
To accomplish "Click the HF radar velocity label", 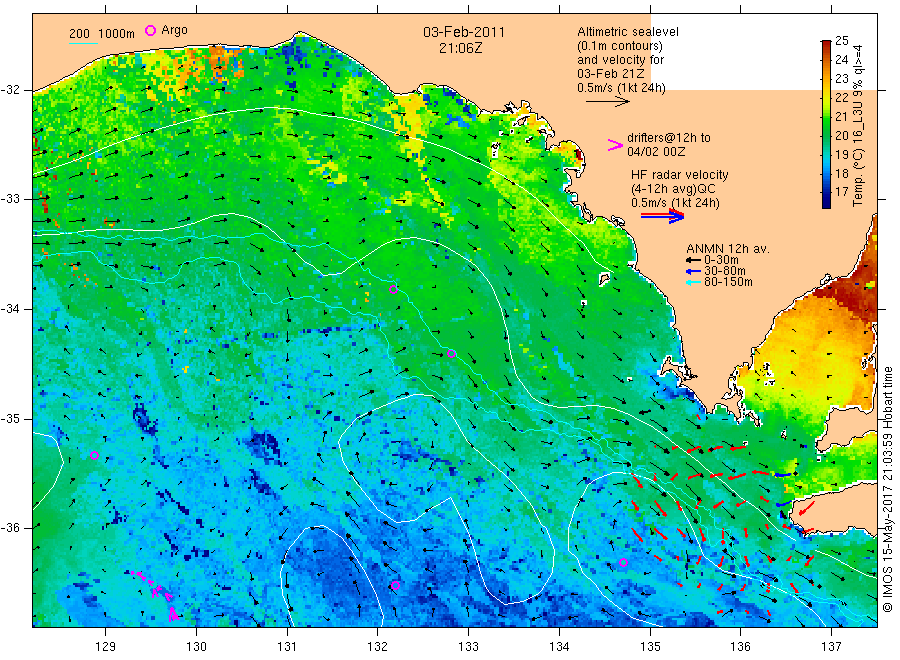I will [680, 175].
